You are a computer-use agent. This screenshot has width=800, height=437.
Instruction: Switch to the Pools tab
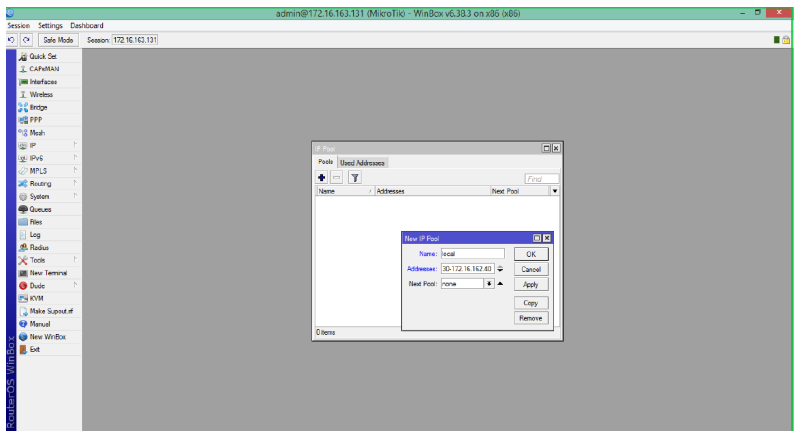tap(326, 162)
